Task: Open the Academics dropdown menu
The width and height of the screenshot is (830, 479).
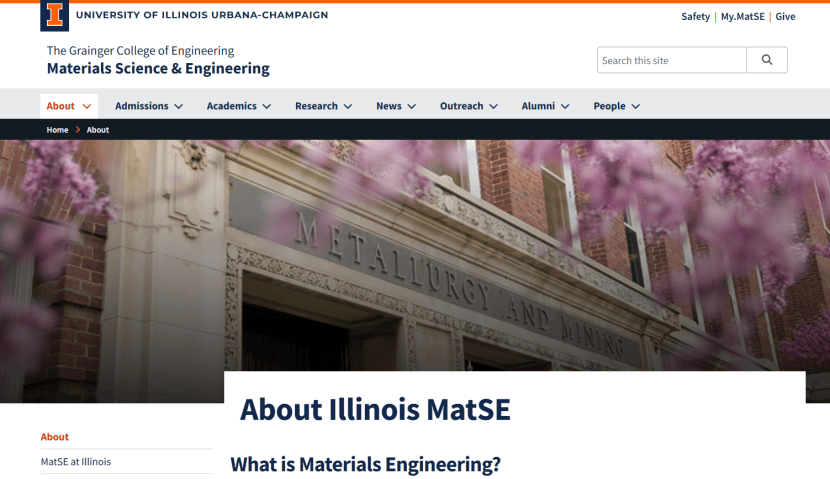Action: click(240, 106)
